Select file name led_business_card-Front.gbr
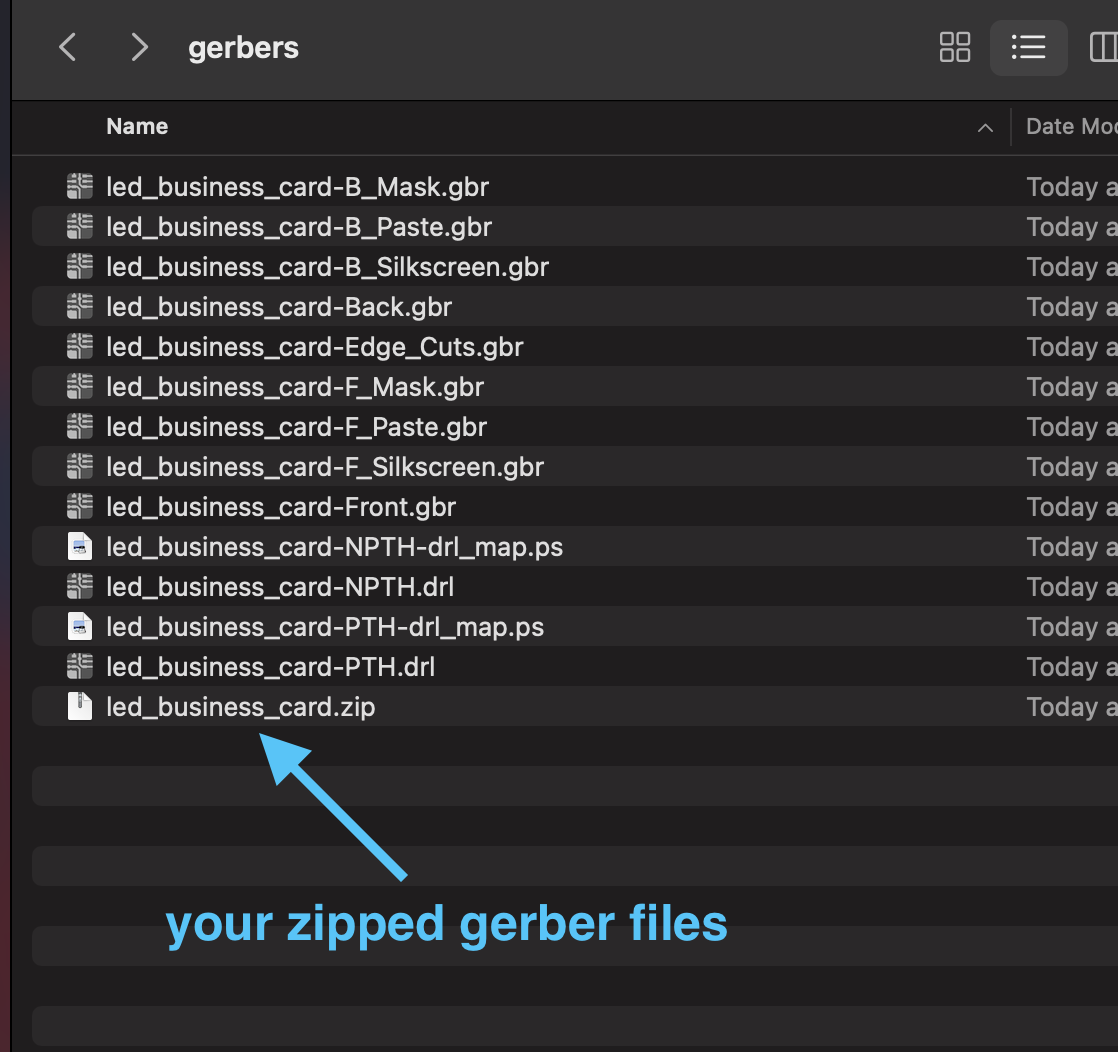 [281, 506]
